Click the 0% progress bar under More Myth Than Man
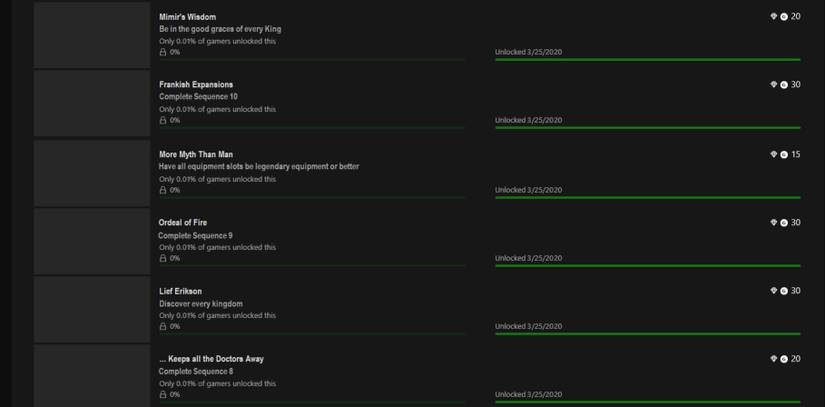This screenshot has width=825, height=407. click(311, 197)
